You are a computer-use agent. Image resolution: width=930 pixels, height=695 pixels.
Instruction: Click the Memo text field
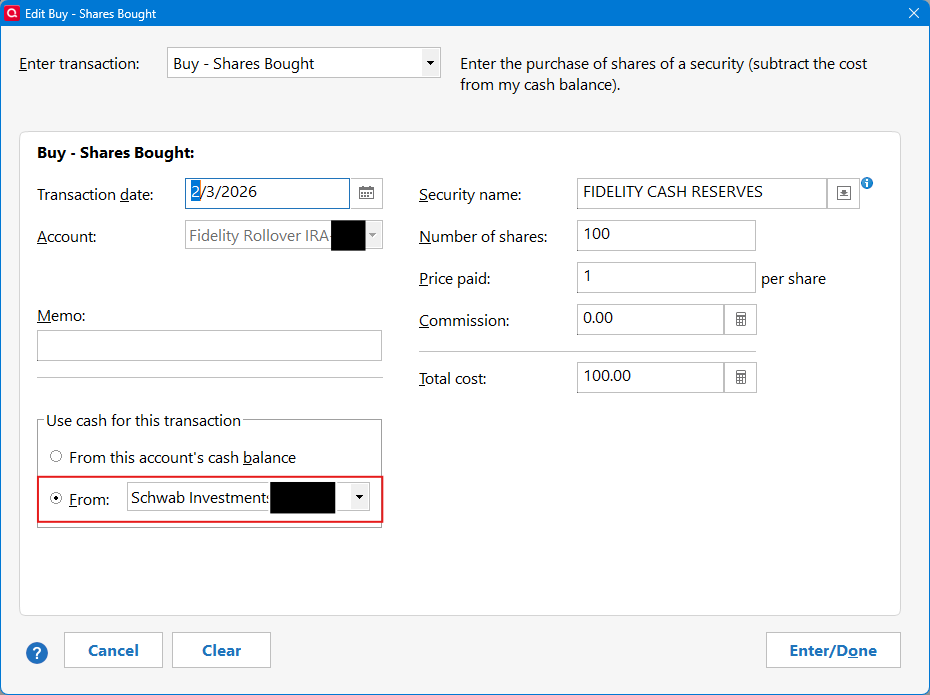click(x=209, y=346)
